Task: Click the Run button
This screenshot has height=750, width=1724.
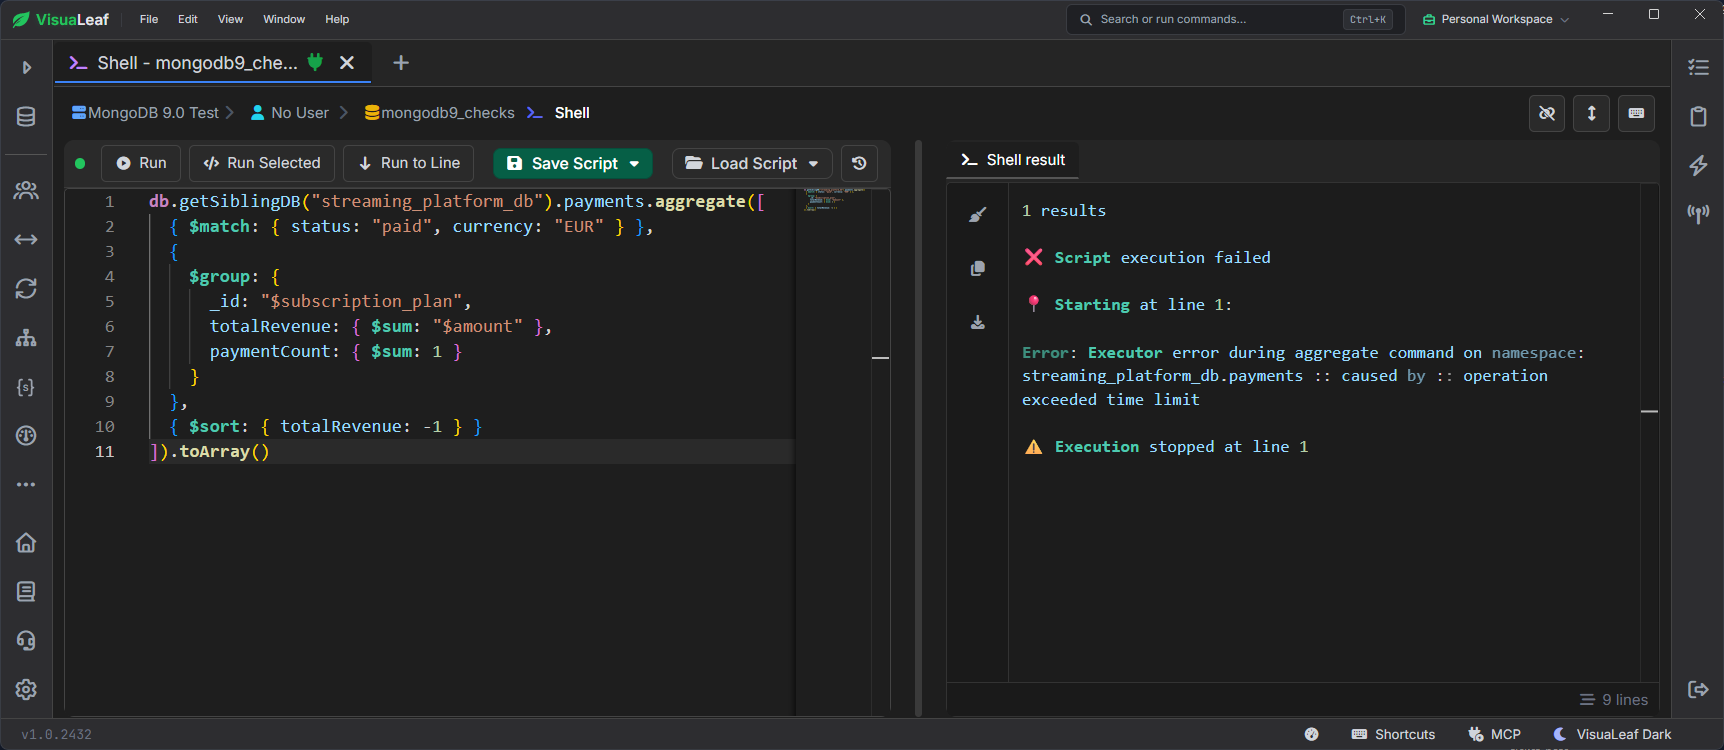Action: point(141,163)
